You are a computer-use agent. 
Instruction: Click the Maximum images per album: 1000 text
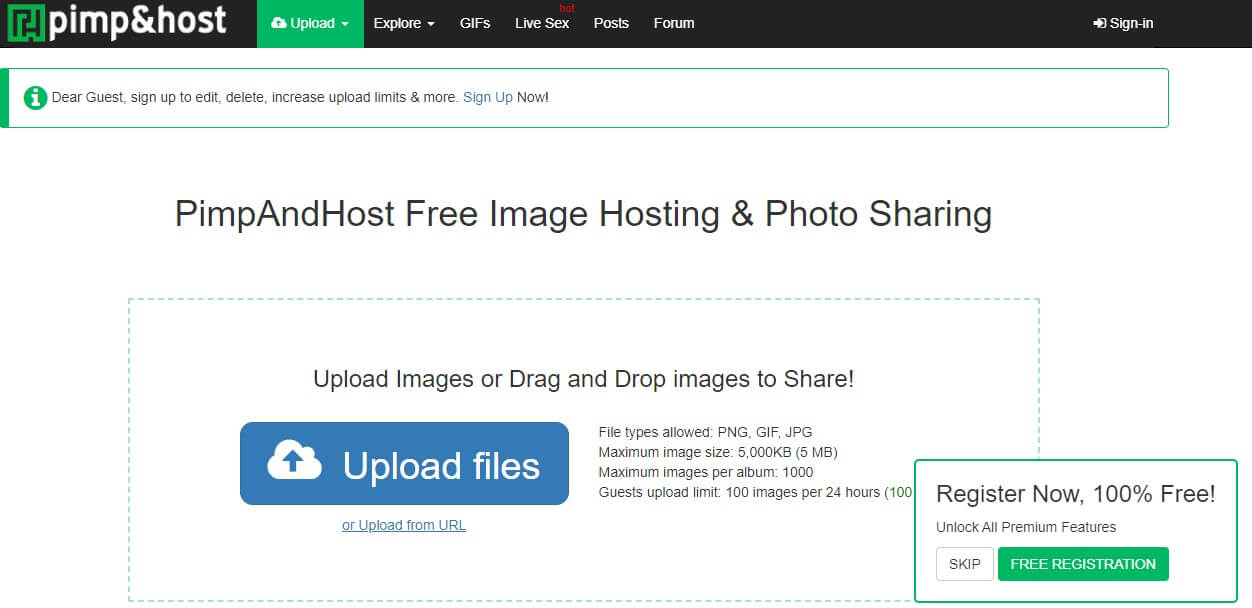tap(705, 472)
